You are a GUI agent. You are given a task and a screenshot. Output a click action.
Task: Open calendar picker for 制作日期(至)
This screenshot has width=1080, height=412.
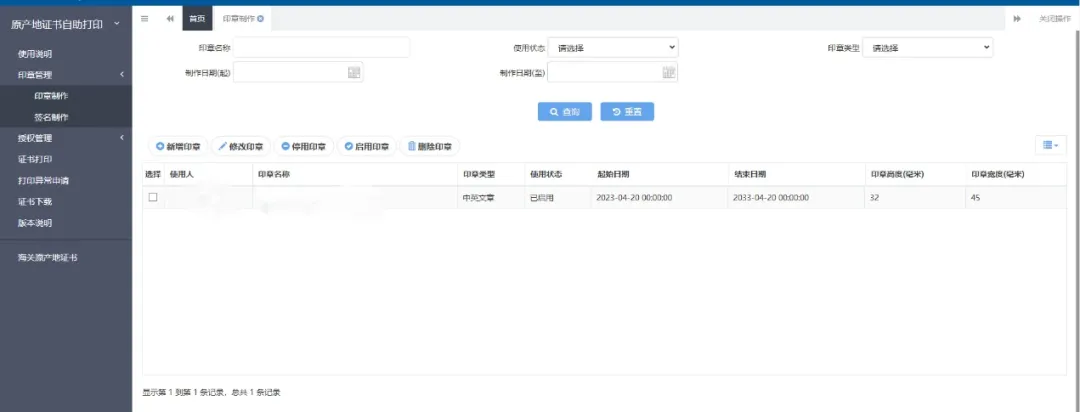coord(669,72)
